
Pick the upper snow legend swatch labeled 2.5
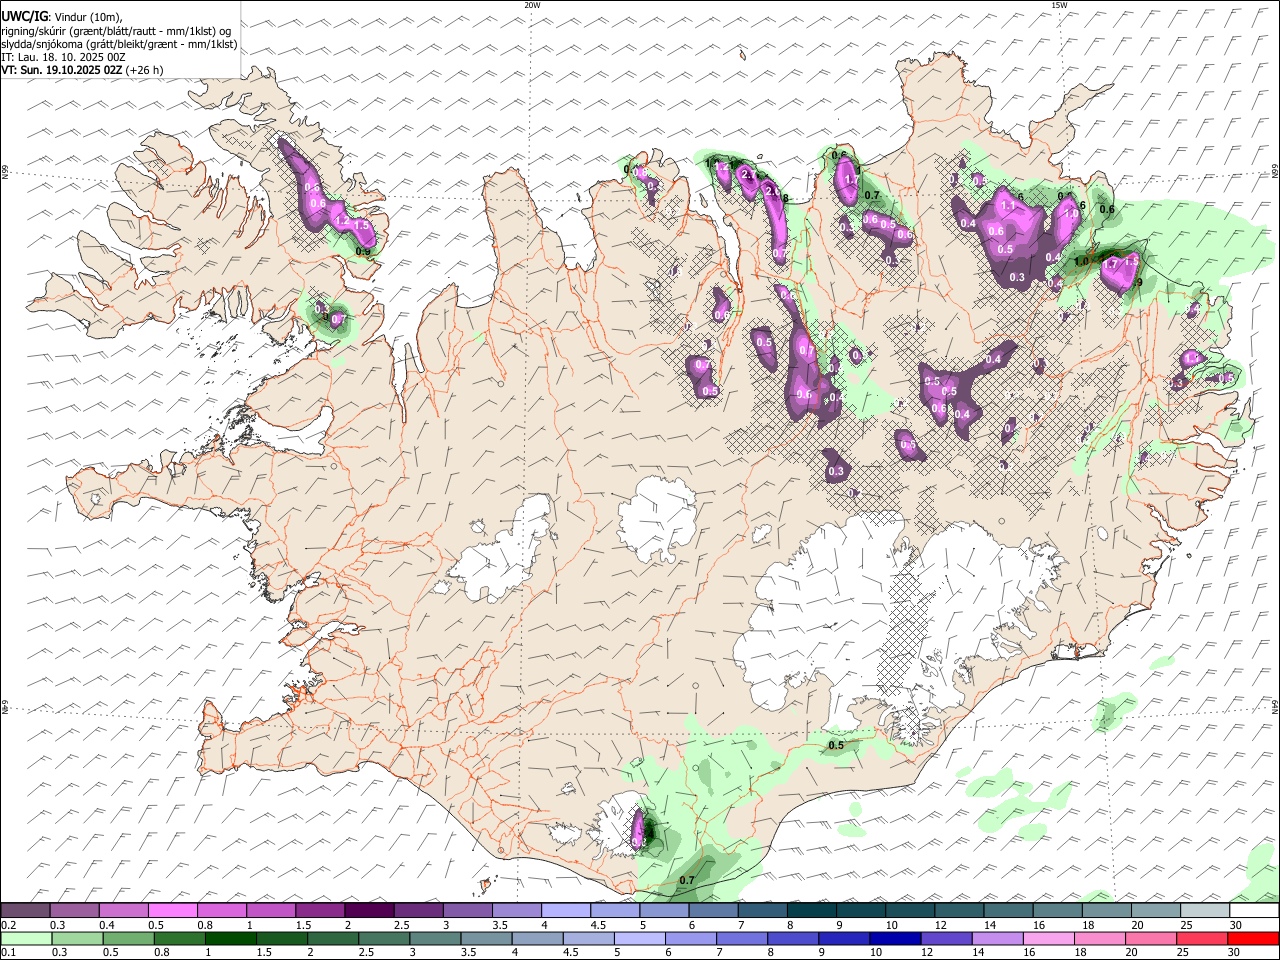click(418, 910)
